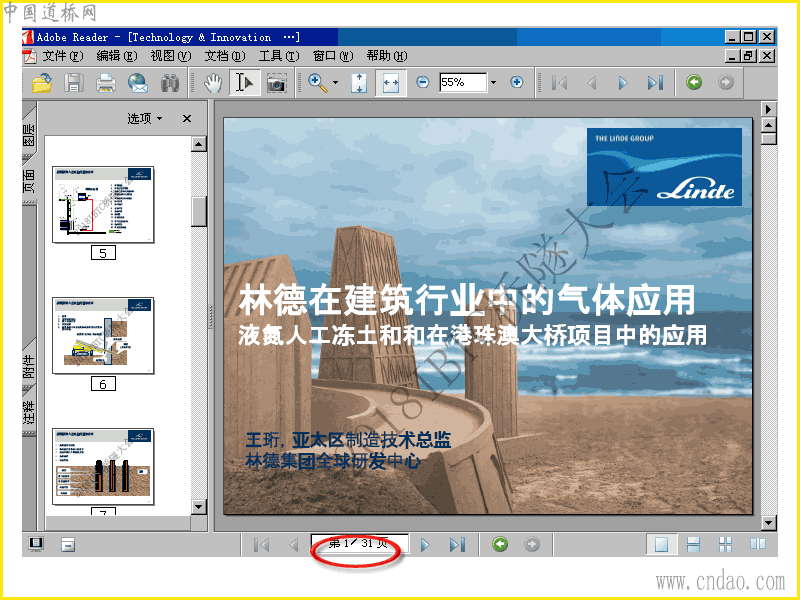Select page 7 thumbnail
This screenshot has height=600, width=800.
point(103,467)
